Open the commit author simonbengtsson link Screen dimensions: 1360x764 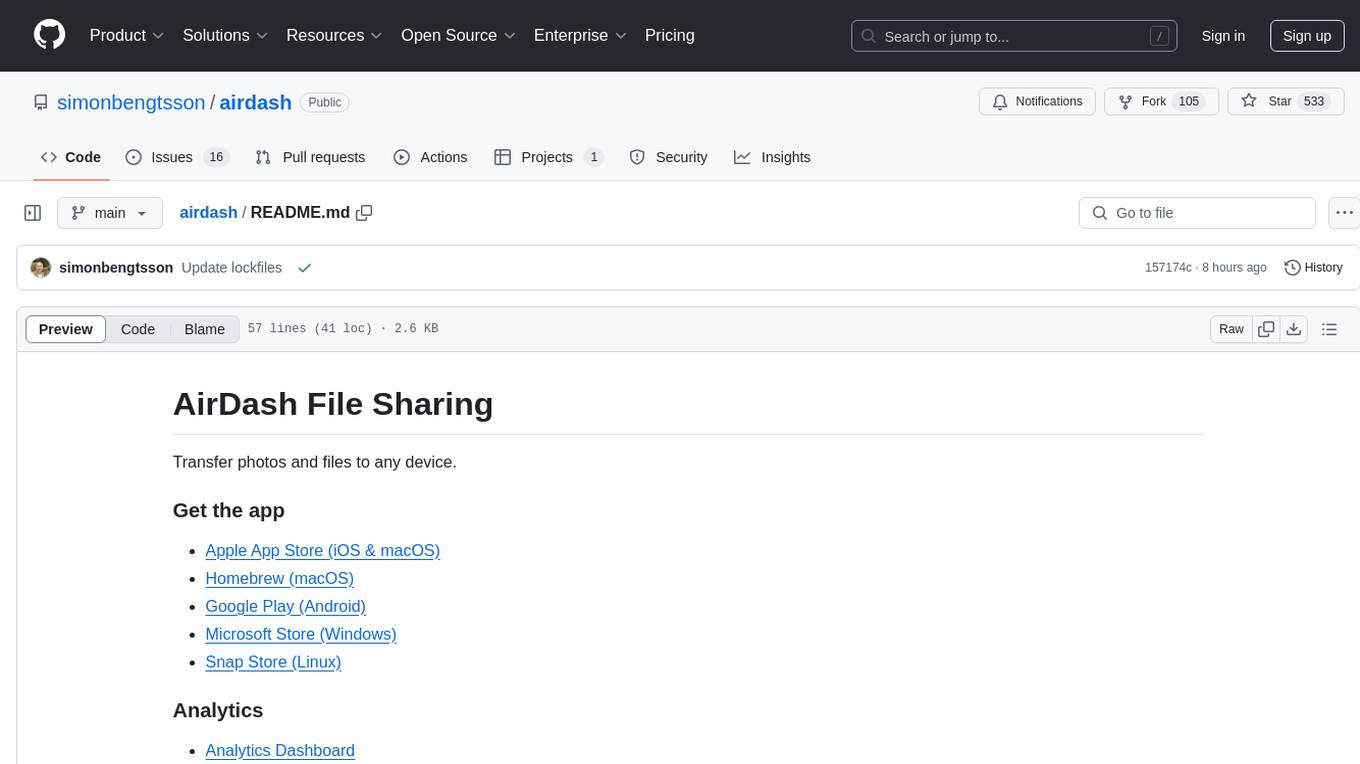click(x=116, y=268)
